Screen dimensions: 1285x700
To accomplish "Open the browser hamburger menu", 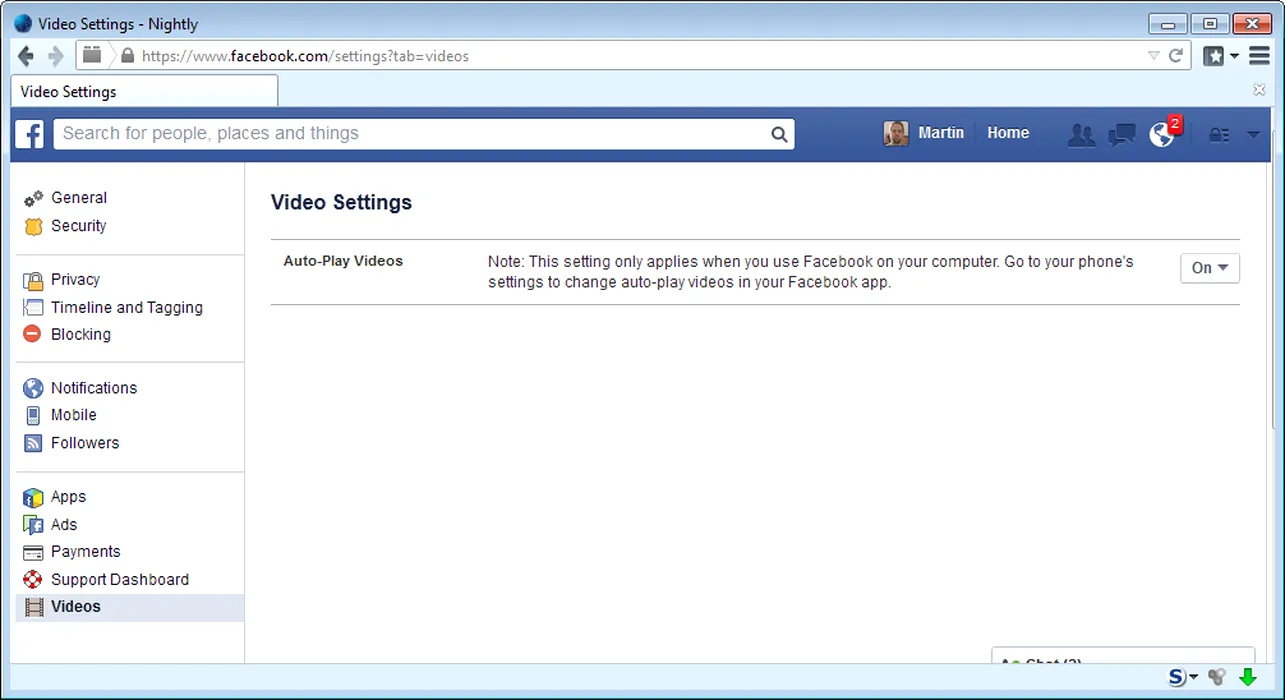I will [1260, 56].
